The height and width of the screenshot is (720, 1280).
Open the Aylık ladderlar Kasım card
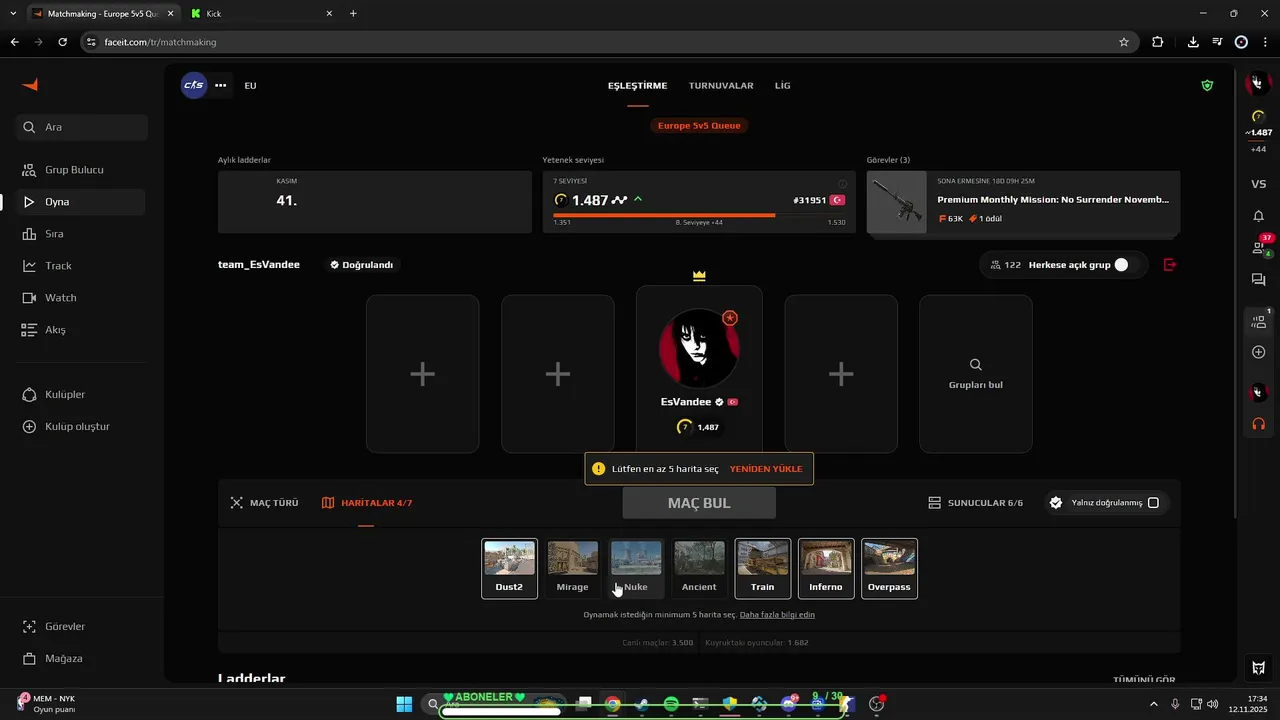click(x=375, y=202)
